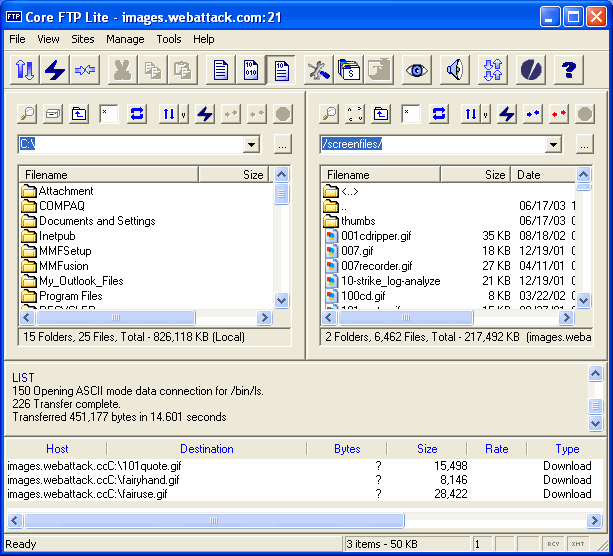Click the local panel magnifier search icon
The width and height of the screenshot is (613, 556).
tap(27, 114)
